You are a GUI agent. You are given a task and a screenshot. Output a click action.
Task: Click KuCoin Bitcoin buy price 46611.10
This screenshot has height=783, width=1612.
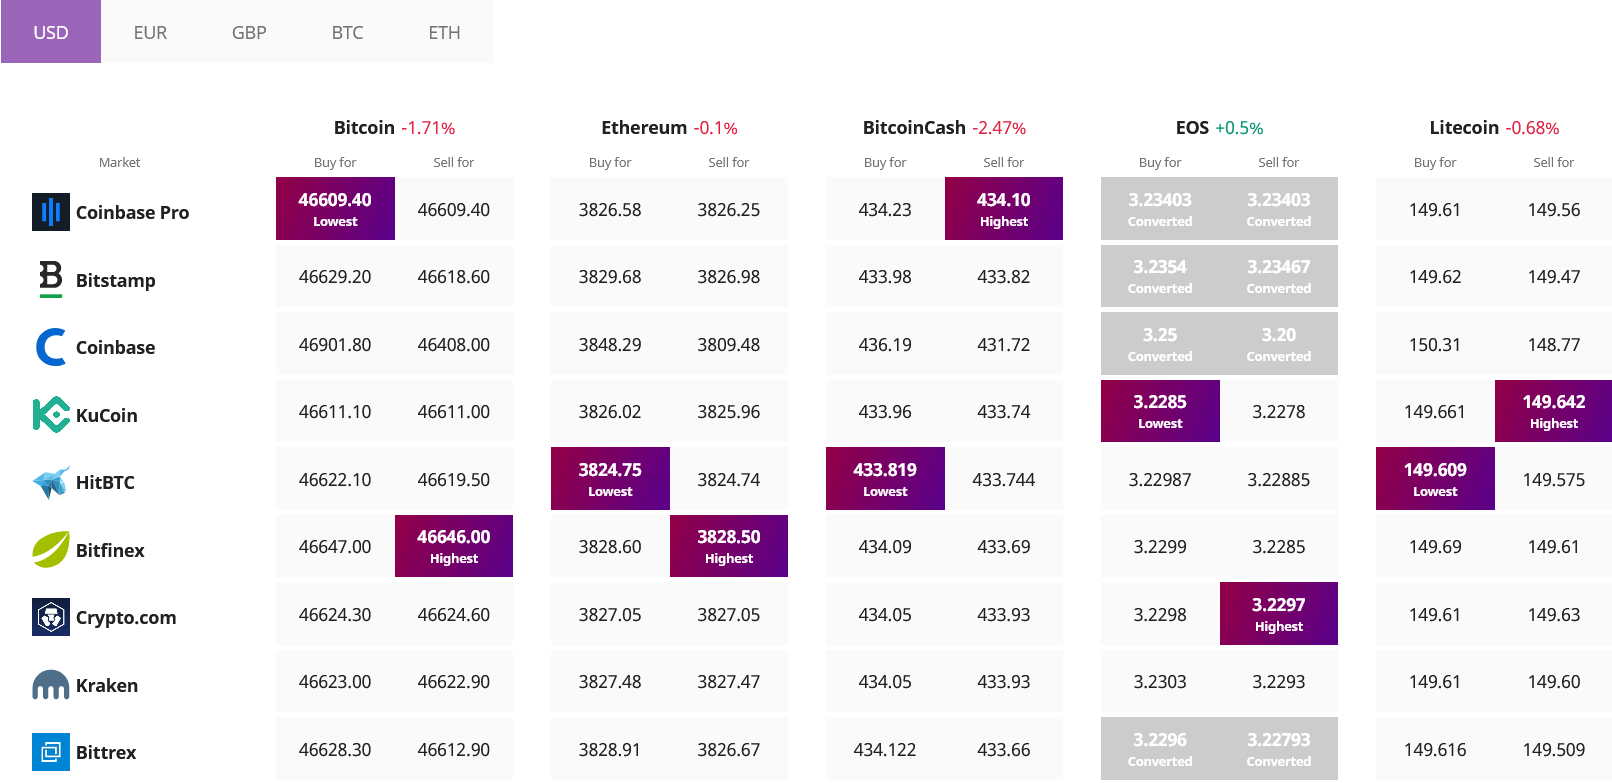click(x=335, y=411)
